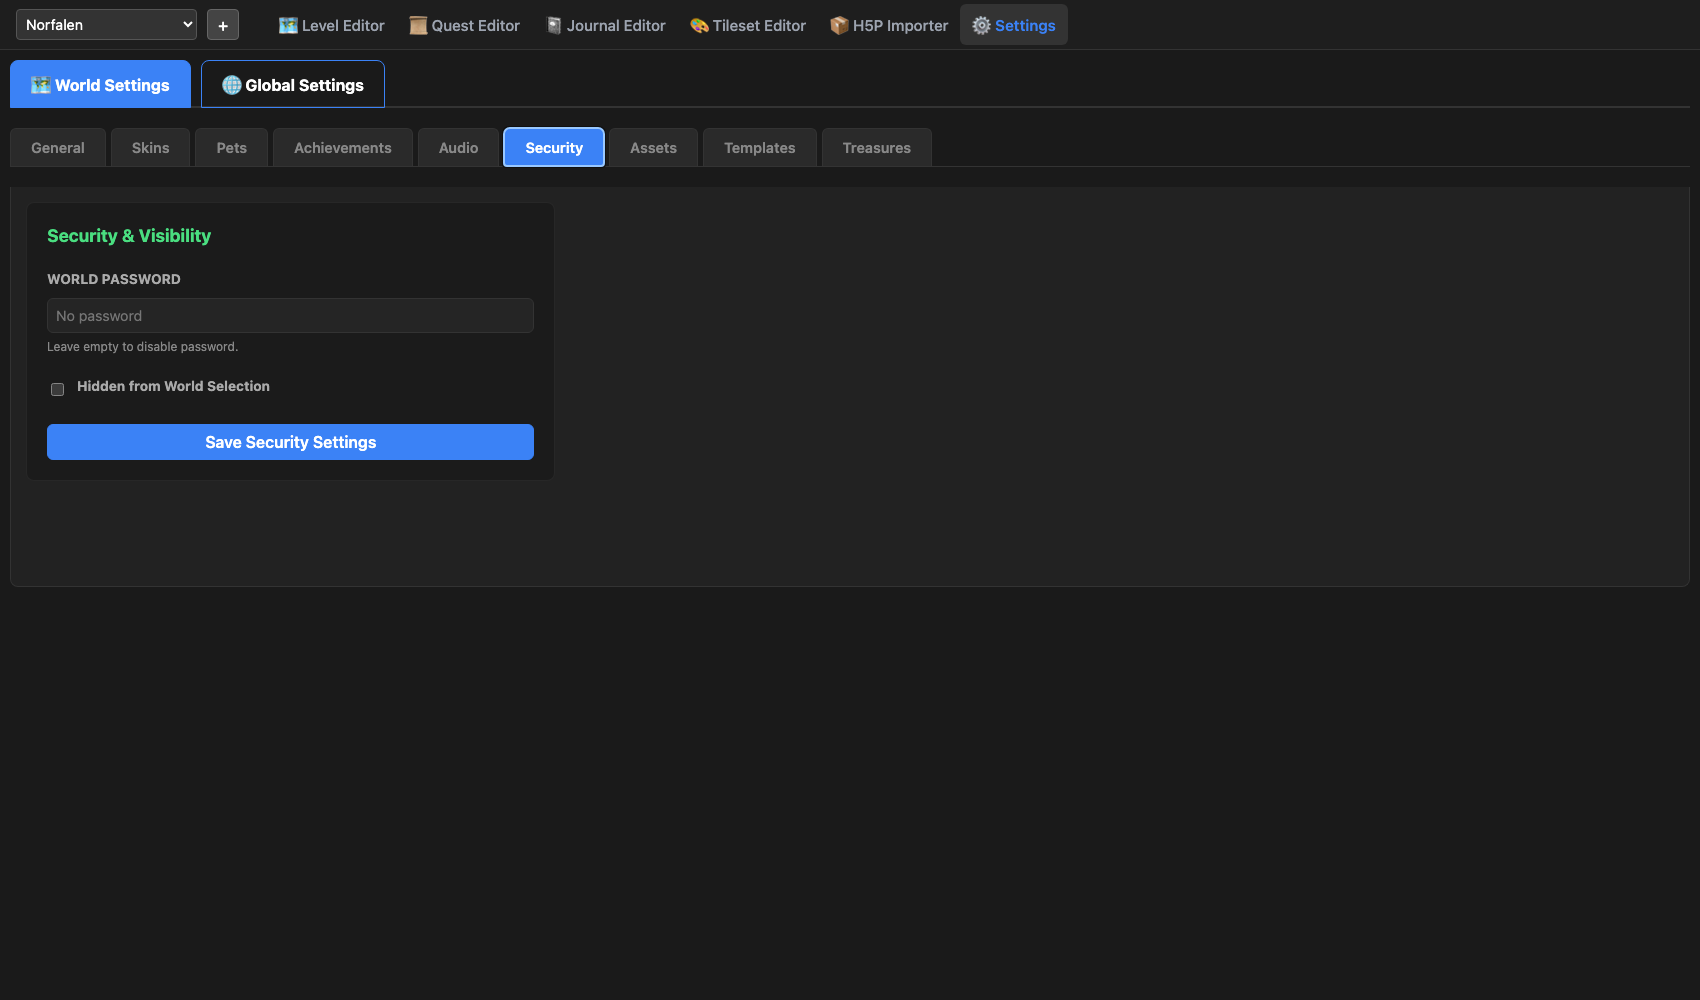Go to the Achievements tab
Viewport: 1700px width, 1000px height.
[342, 148]
